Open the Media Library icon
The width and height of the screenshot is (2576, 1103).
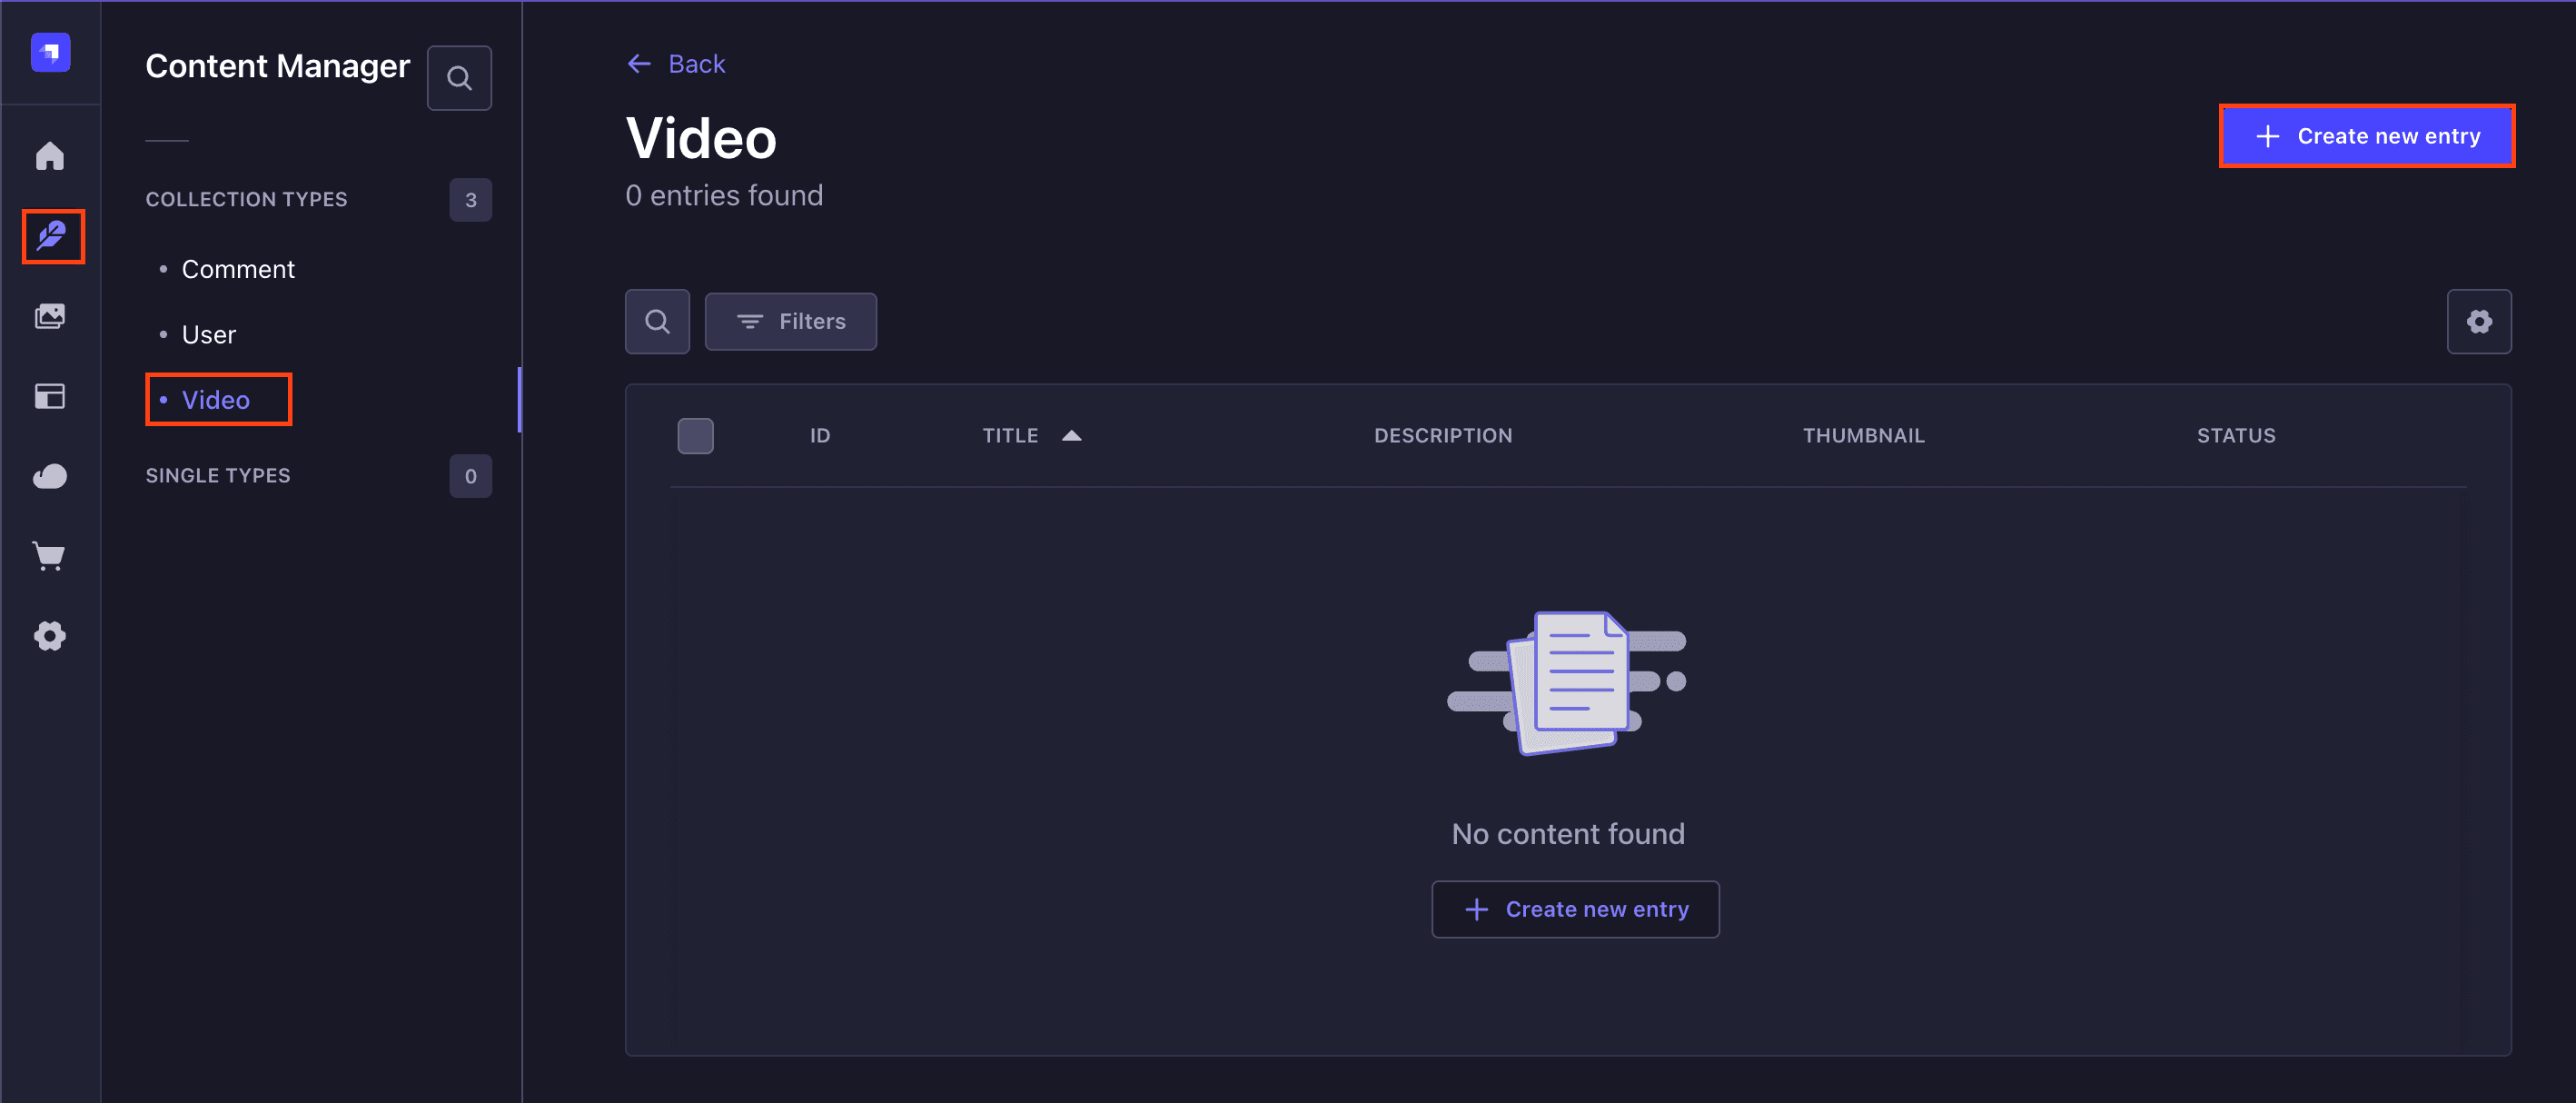50,316
